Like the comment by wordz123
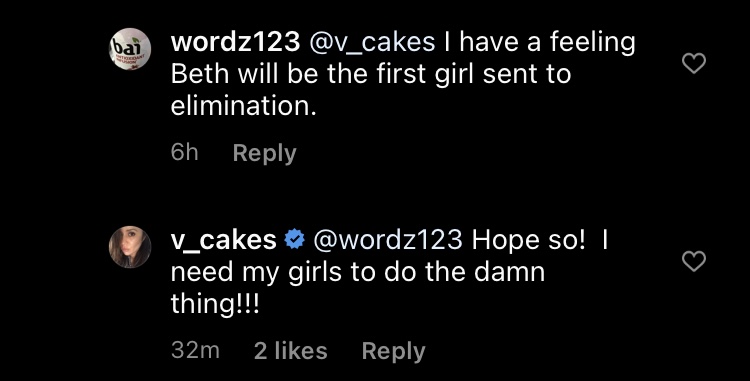Screen dimensions: 750x381 pos(694,63)
